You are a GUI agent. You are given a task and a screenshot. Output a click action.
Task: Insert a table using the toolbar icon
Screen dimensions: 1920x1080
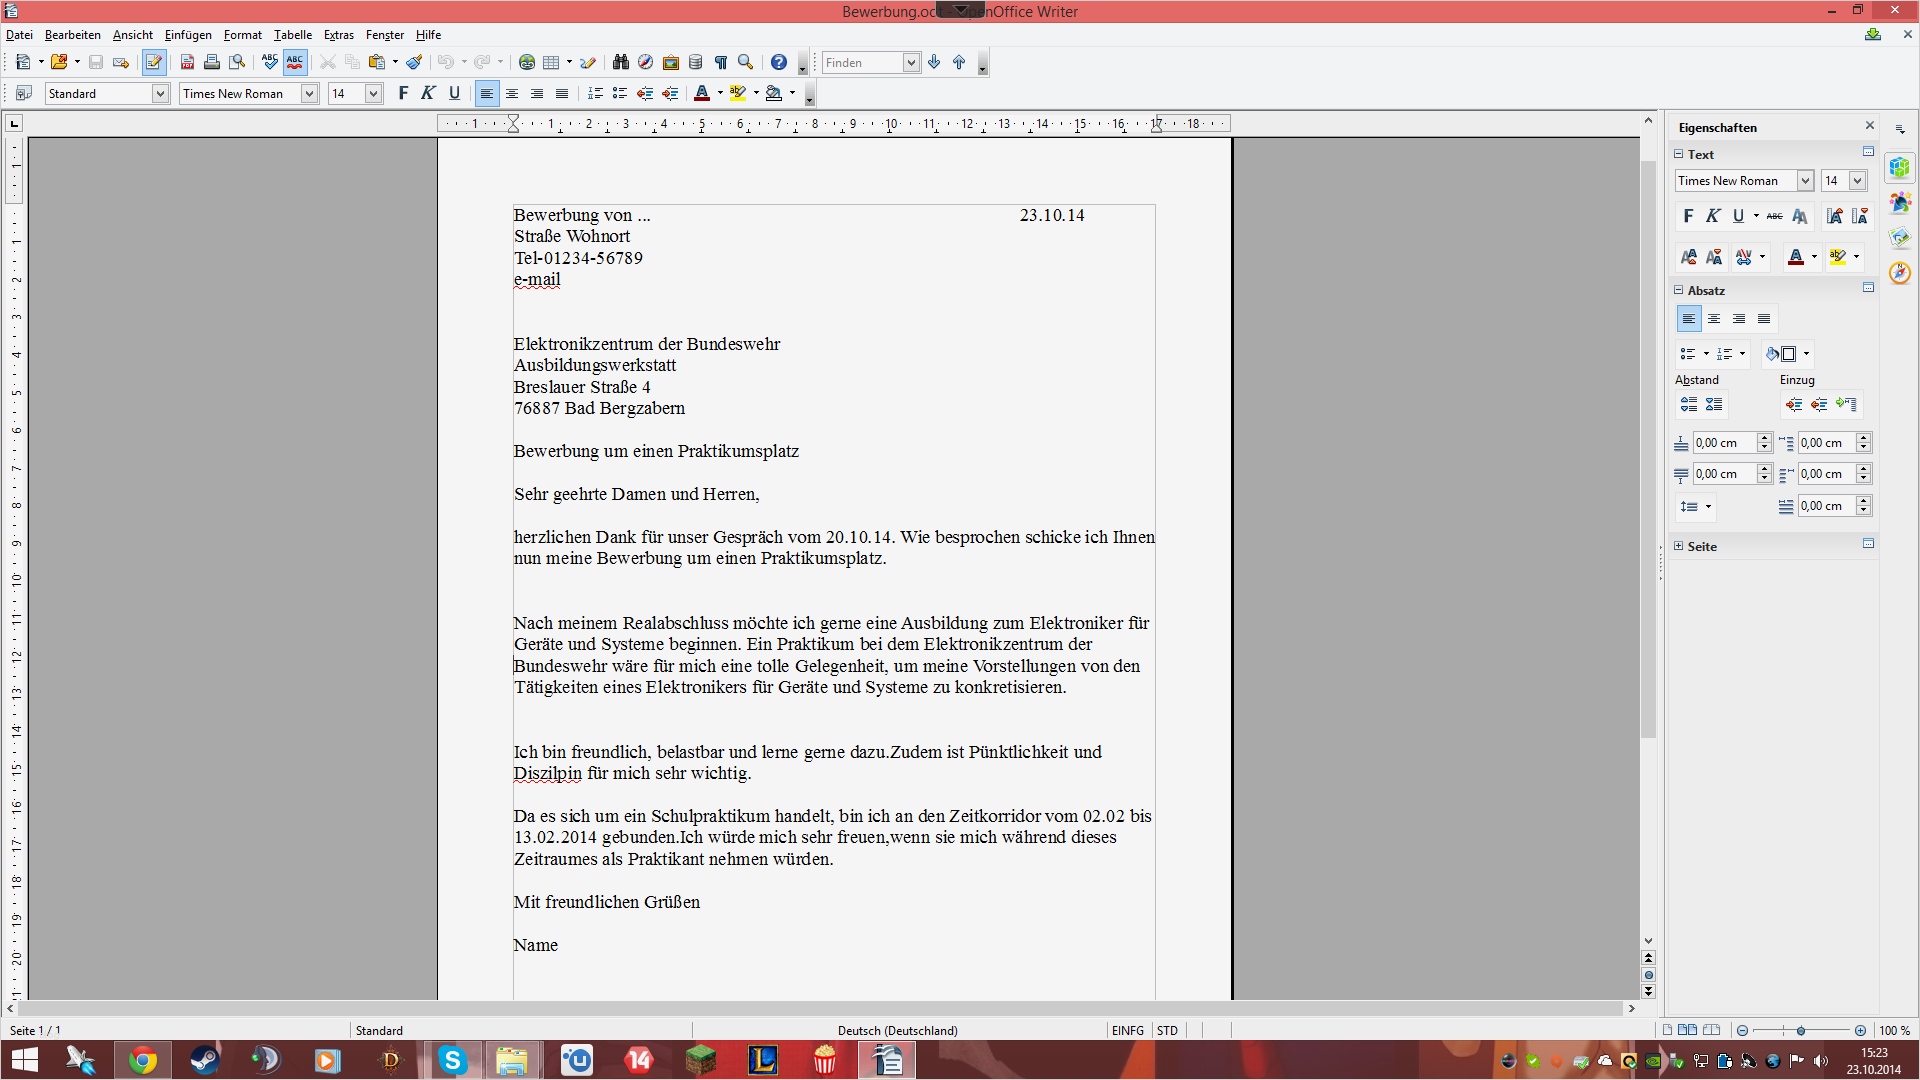(x=551, y=62)
